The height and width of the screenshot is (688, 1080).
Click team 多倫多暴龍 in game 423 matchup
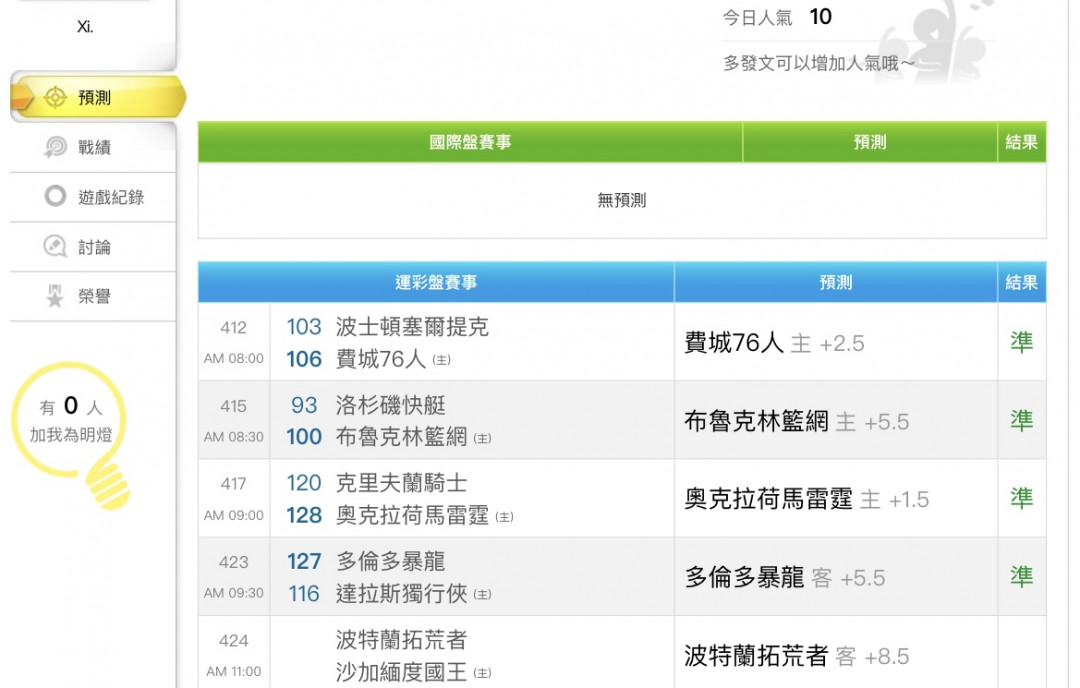coord(391,561)
